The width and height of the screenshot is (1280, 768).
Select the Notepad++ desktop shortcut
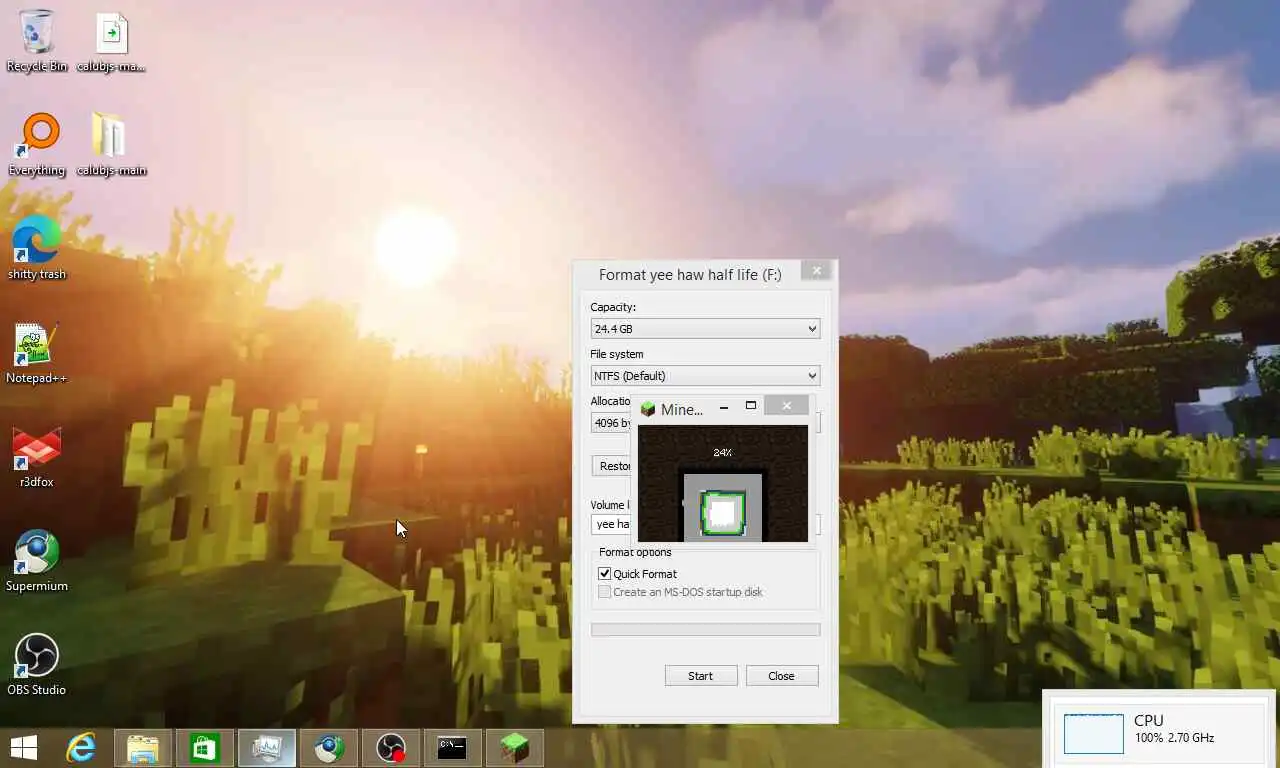coord(37,353)
